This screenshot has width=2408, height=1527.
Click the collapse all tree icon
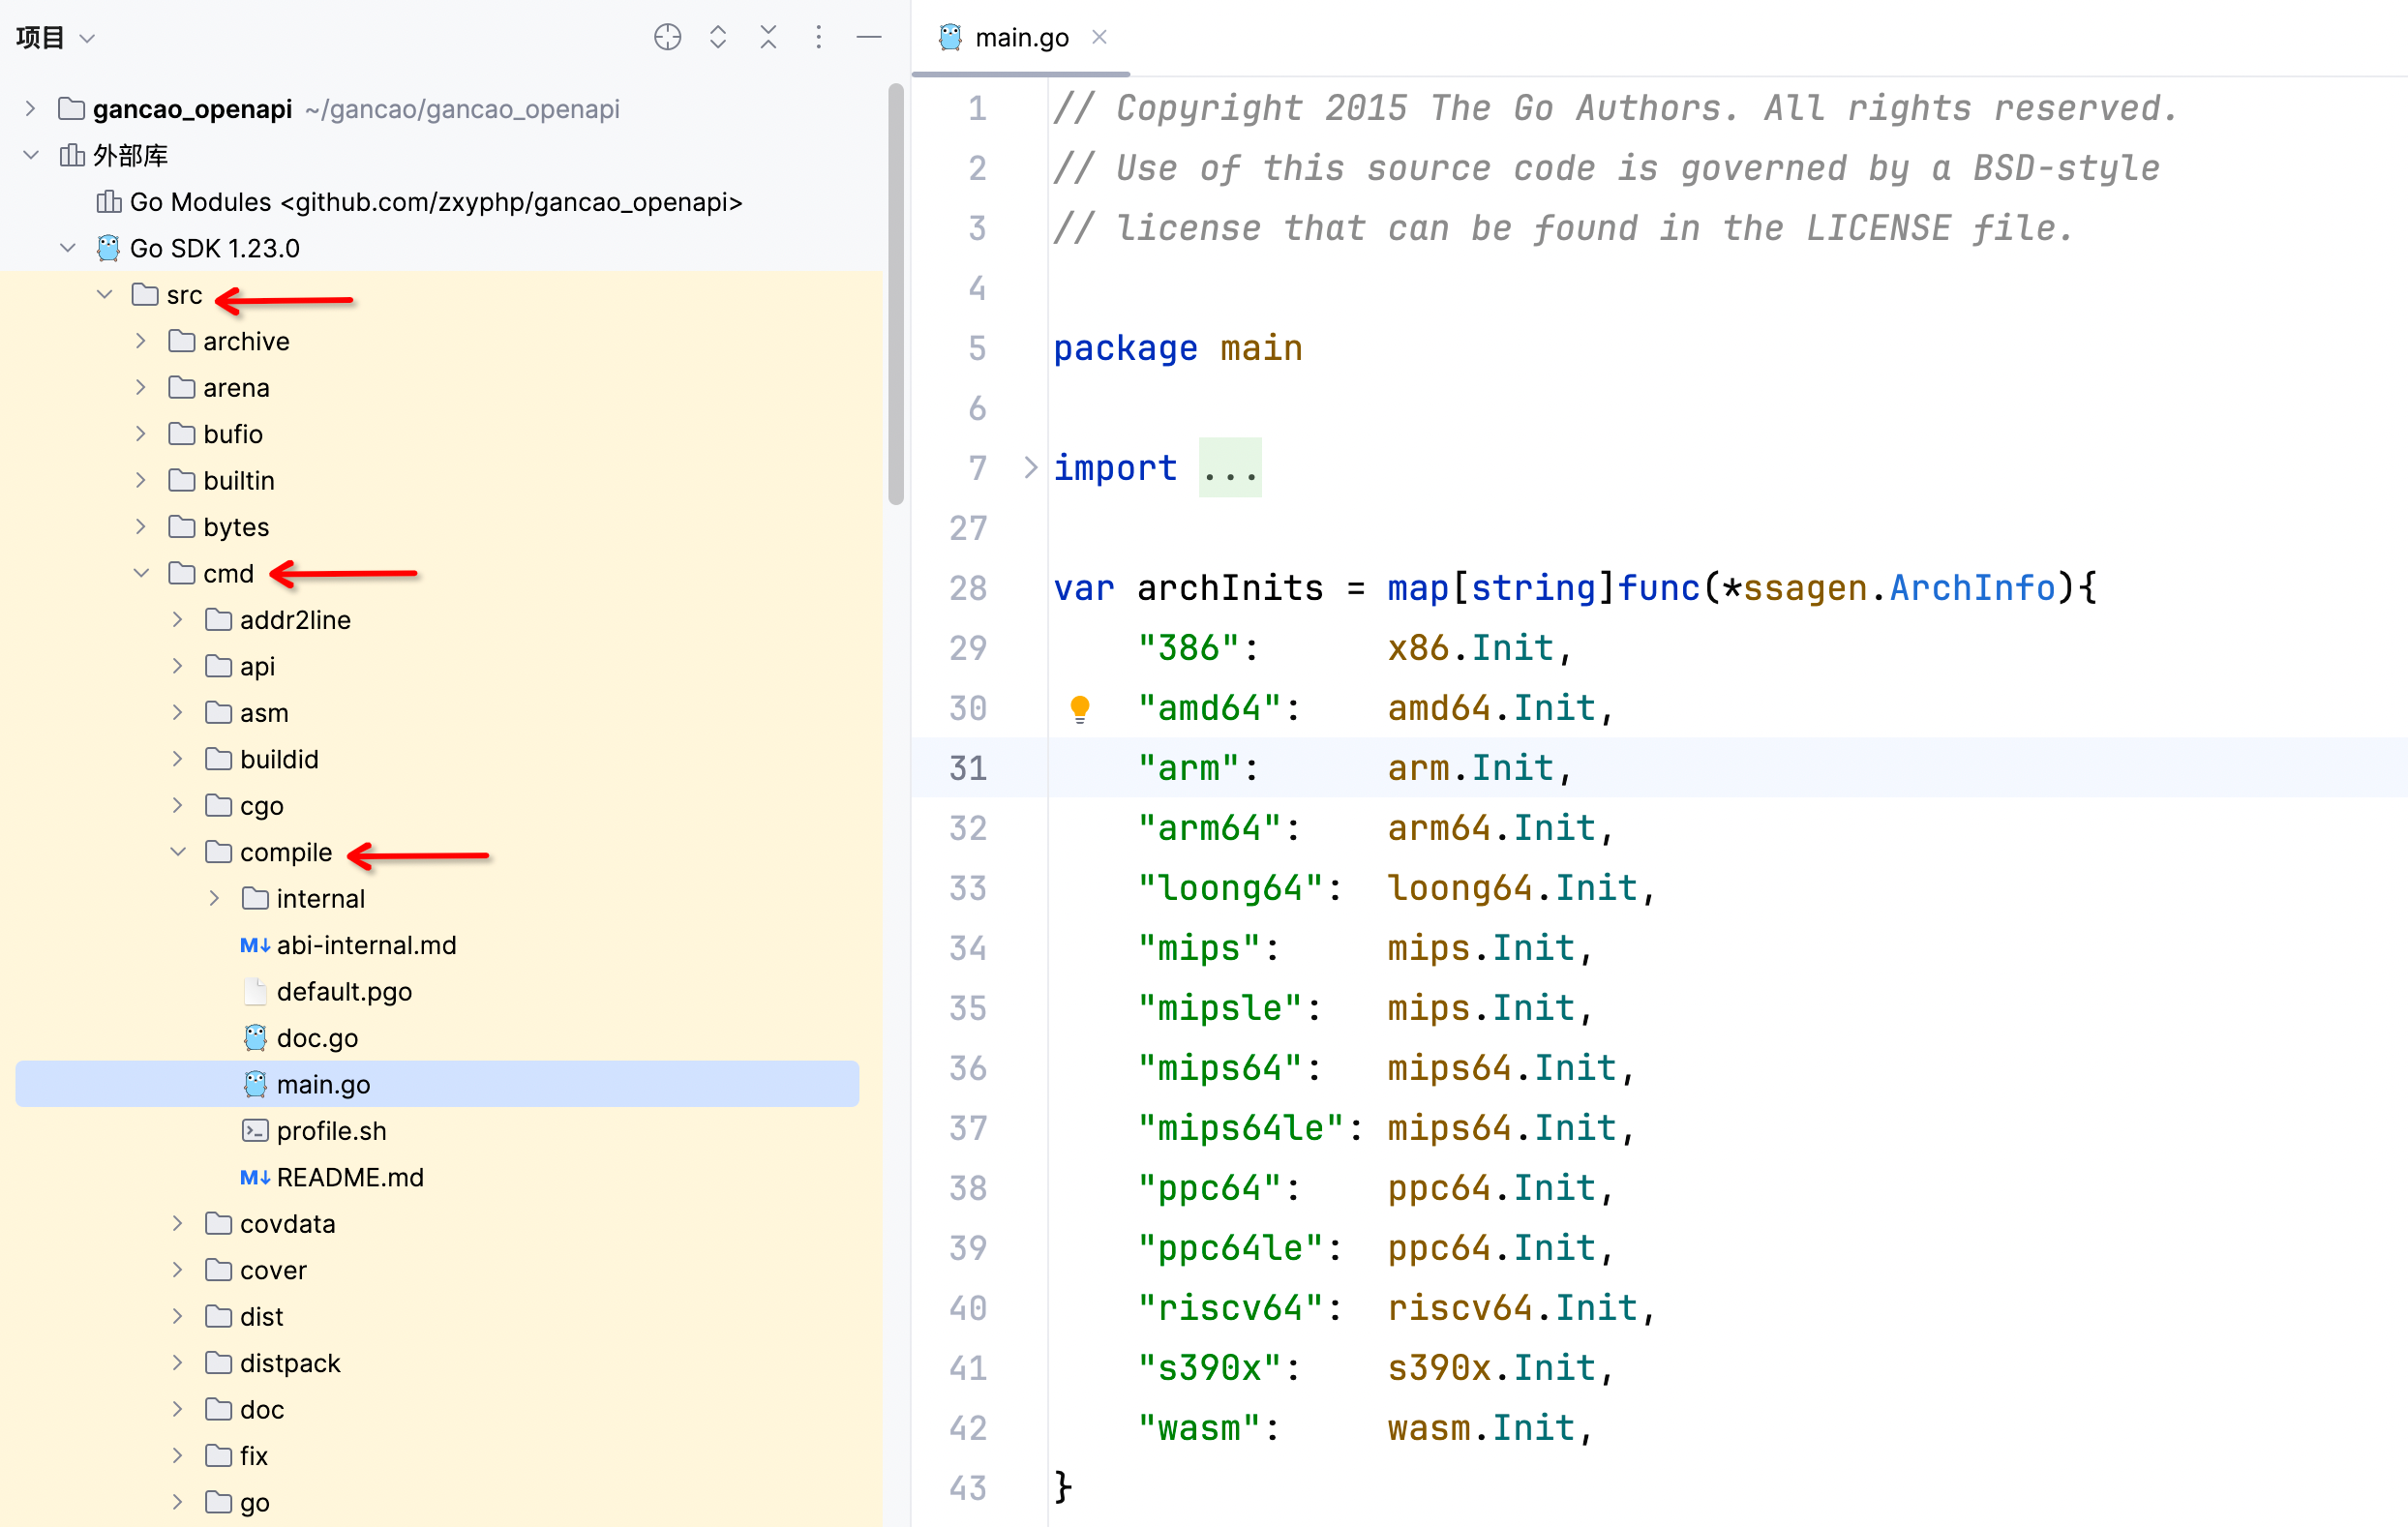pyautogui.click(x=768, y=37)
